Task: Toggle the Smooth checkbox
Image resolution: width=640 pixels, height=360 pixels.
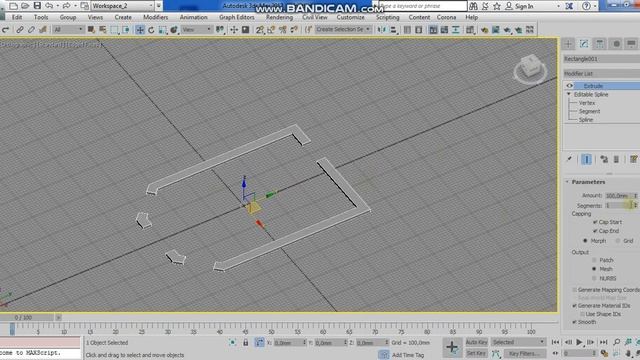Action: 574,322
